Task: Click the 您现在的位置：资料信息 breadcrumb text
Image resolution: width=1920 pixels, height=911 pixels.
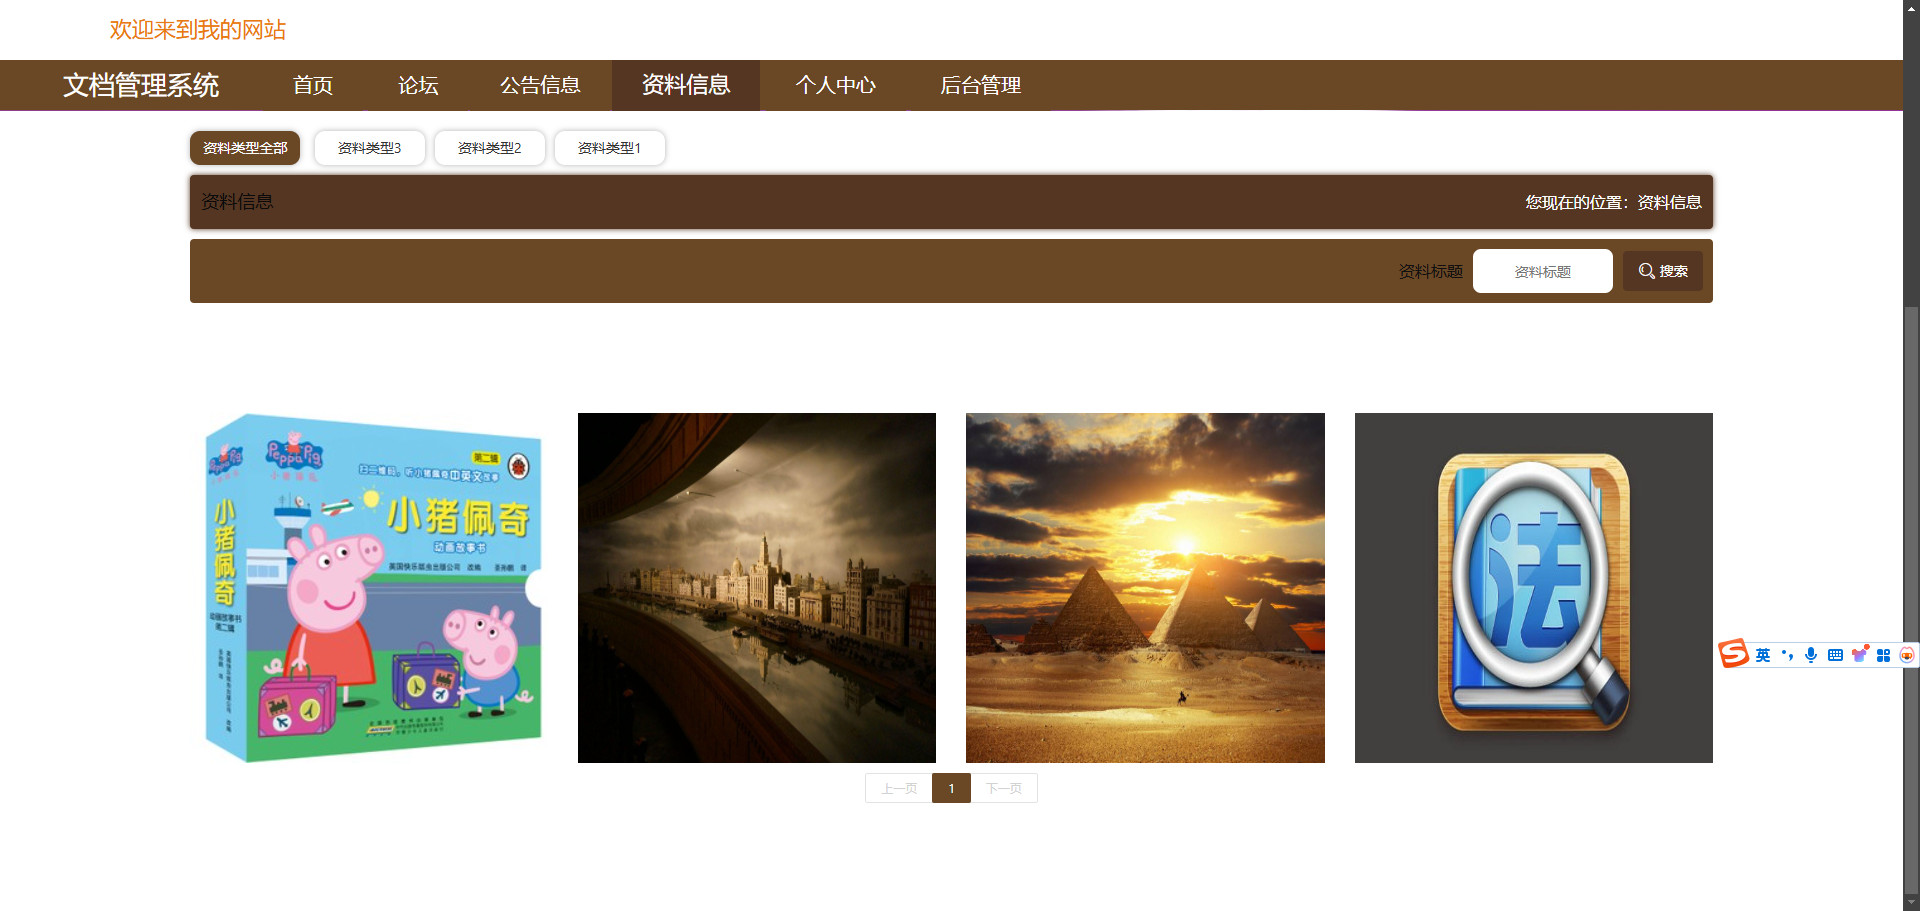Action: tap(1613, 202)
